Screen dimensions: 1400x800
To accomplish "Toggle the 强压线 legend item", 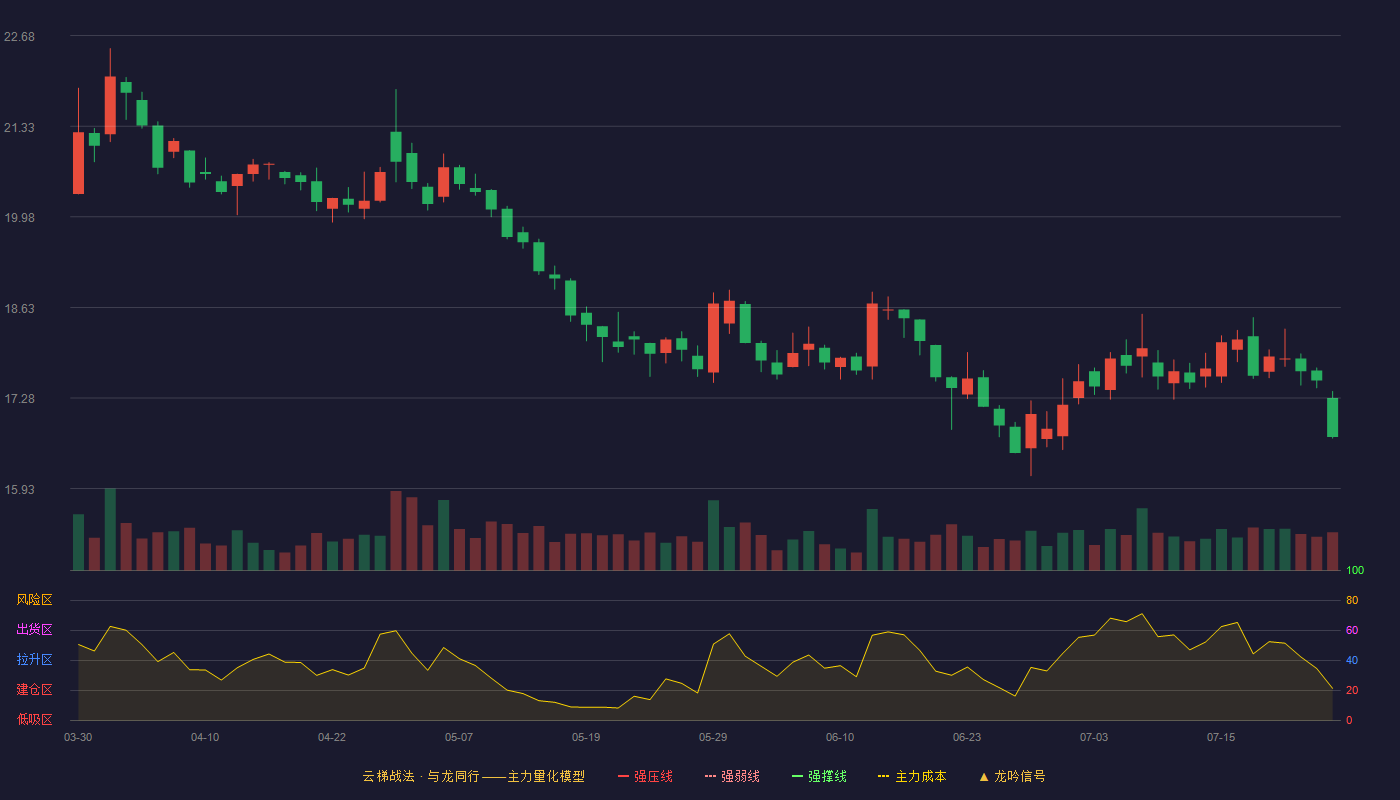I will tap(645, 776).
